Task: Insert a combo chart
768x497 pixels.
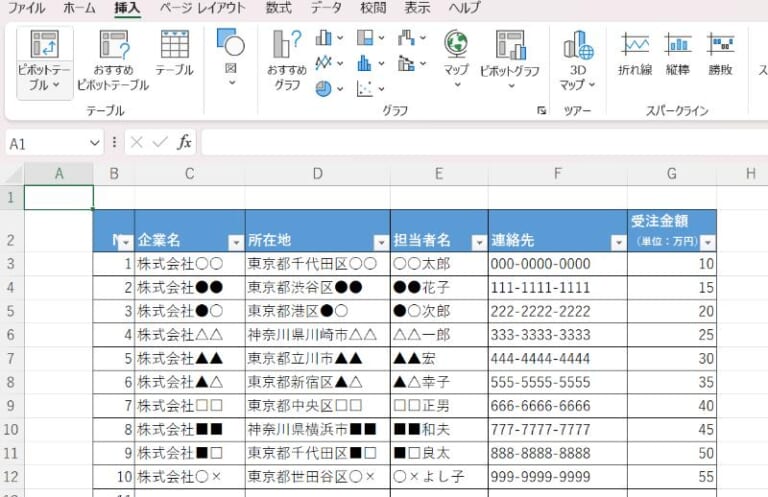Action: [407, 63]
